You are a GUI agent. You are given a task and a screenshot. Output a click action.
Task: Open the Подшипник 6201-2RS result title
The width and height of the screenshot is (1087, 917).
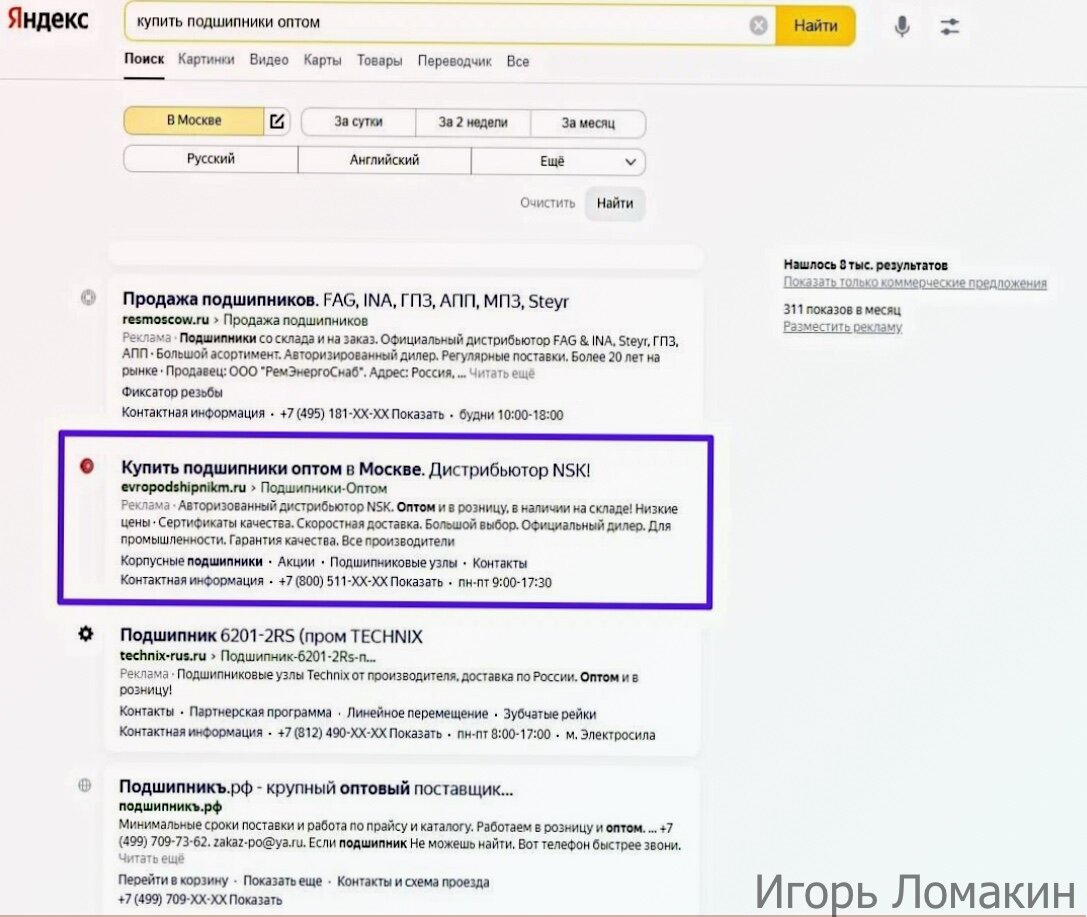[271, 636]
